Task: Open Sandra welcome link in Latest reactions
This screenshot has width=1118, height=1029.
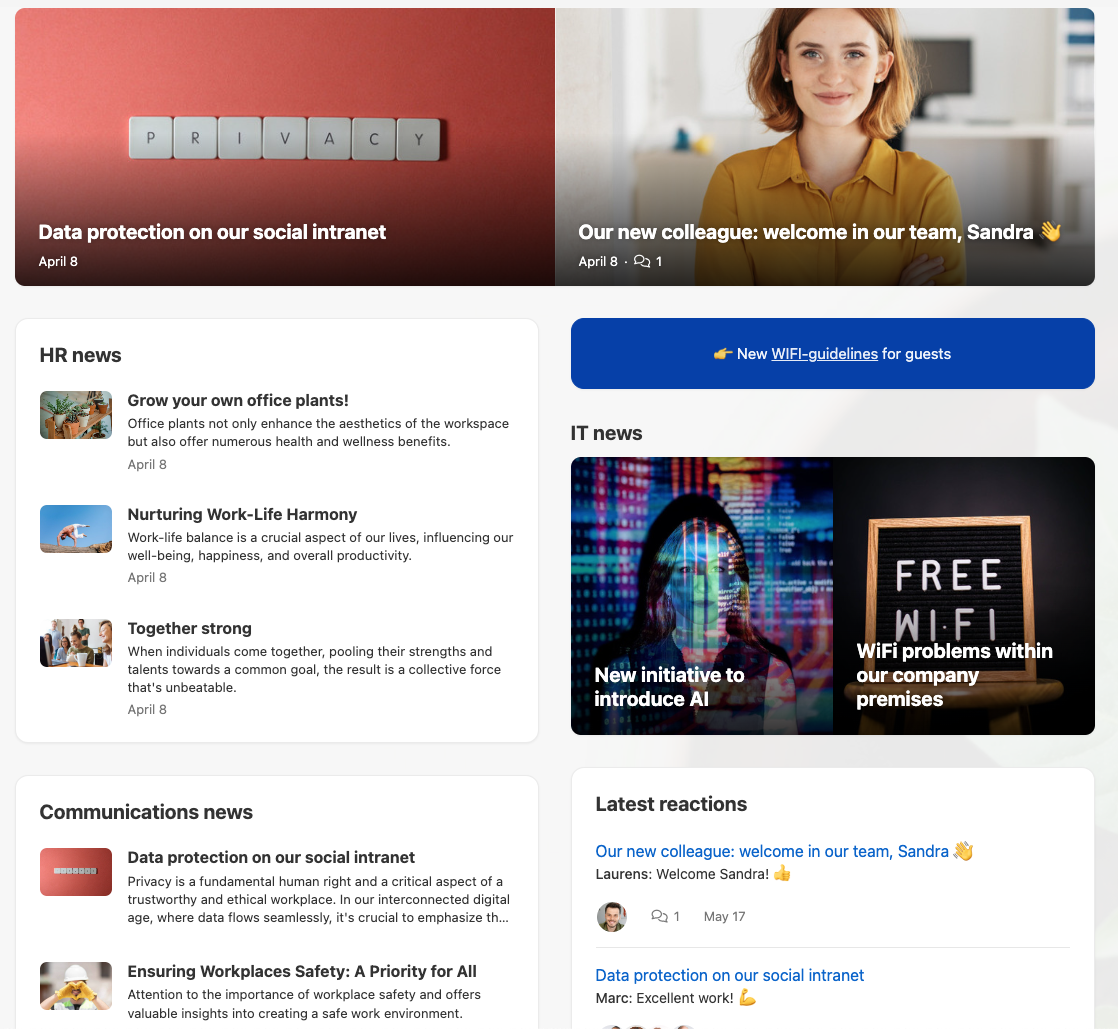Action: click(x=784, y=851)
